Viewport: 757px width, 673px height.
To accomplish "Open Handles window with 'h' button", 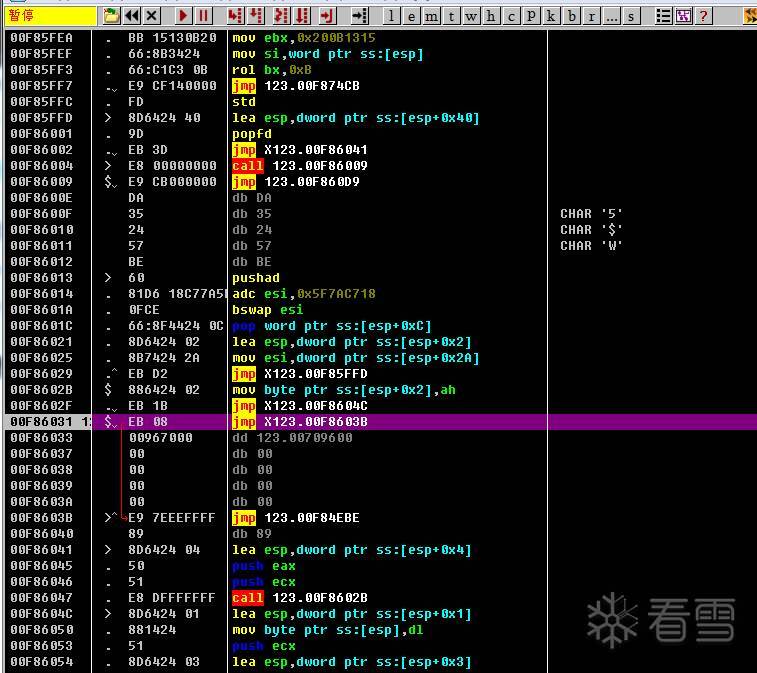I will coord(491,16).
